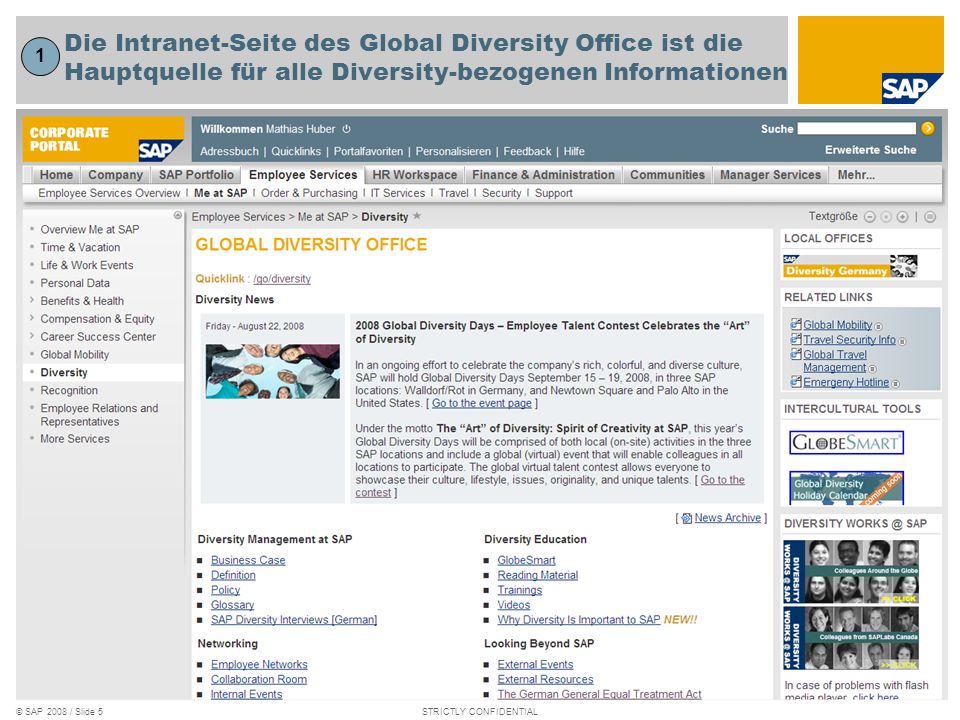Switch to HR Workspace tab
960x720 pixels.
click(414, 175)
